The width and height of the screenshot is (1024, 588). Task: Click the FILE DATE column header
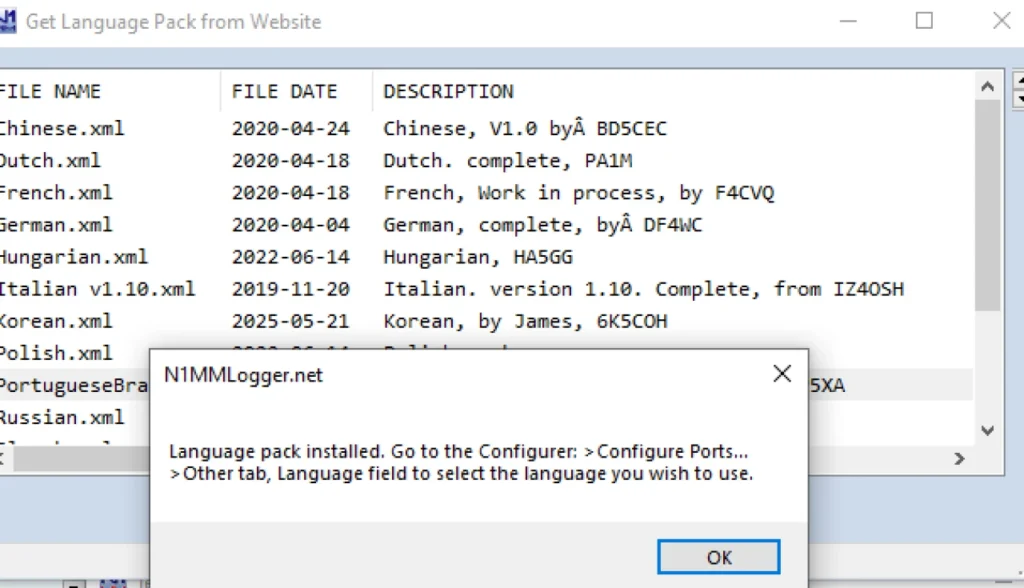coord(284,92)
